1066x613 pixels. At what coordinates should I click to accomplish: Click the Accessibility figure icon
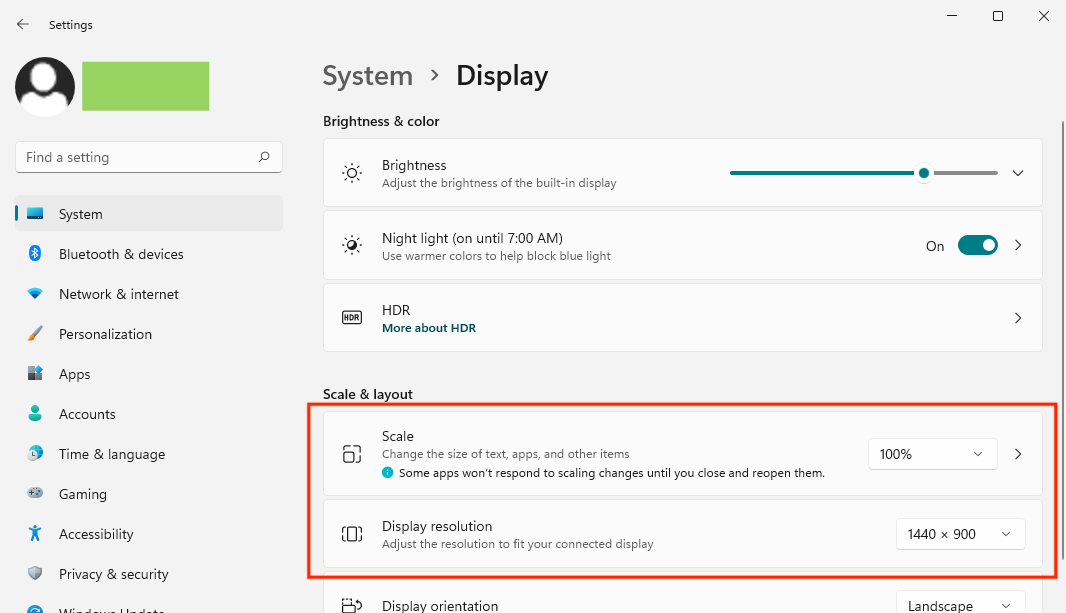[35, 533]
